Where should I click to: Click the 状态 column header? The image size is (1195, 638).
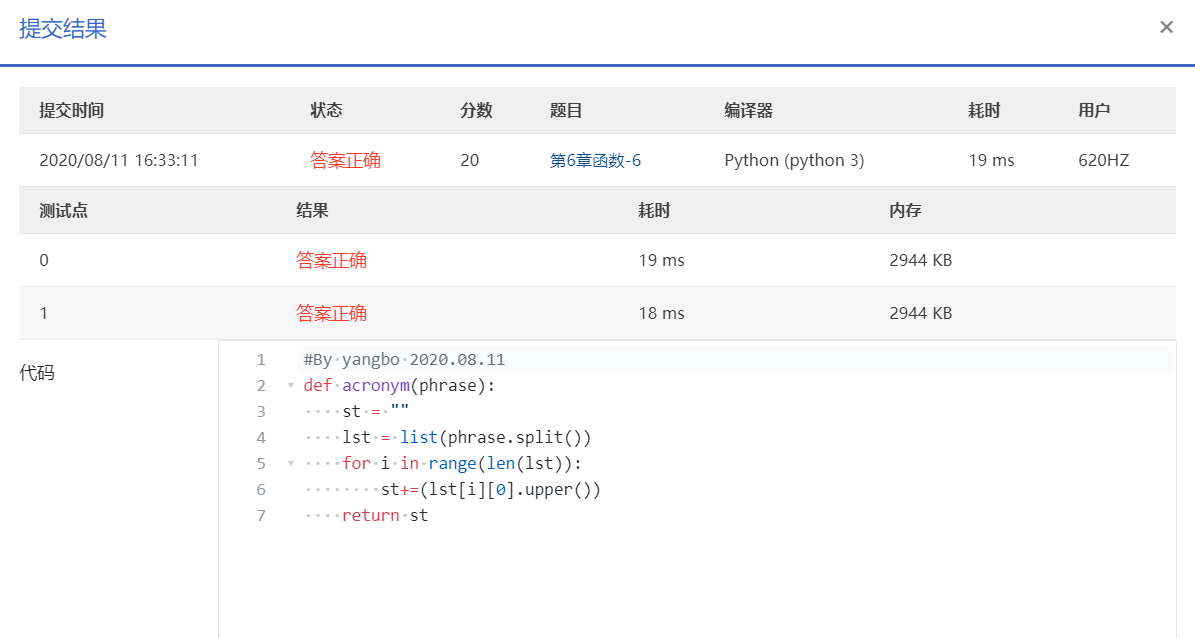(x=327, y=110)
